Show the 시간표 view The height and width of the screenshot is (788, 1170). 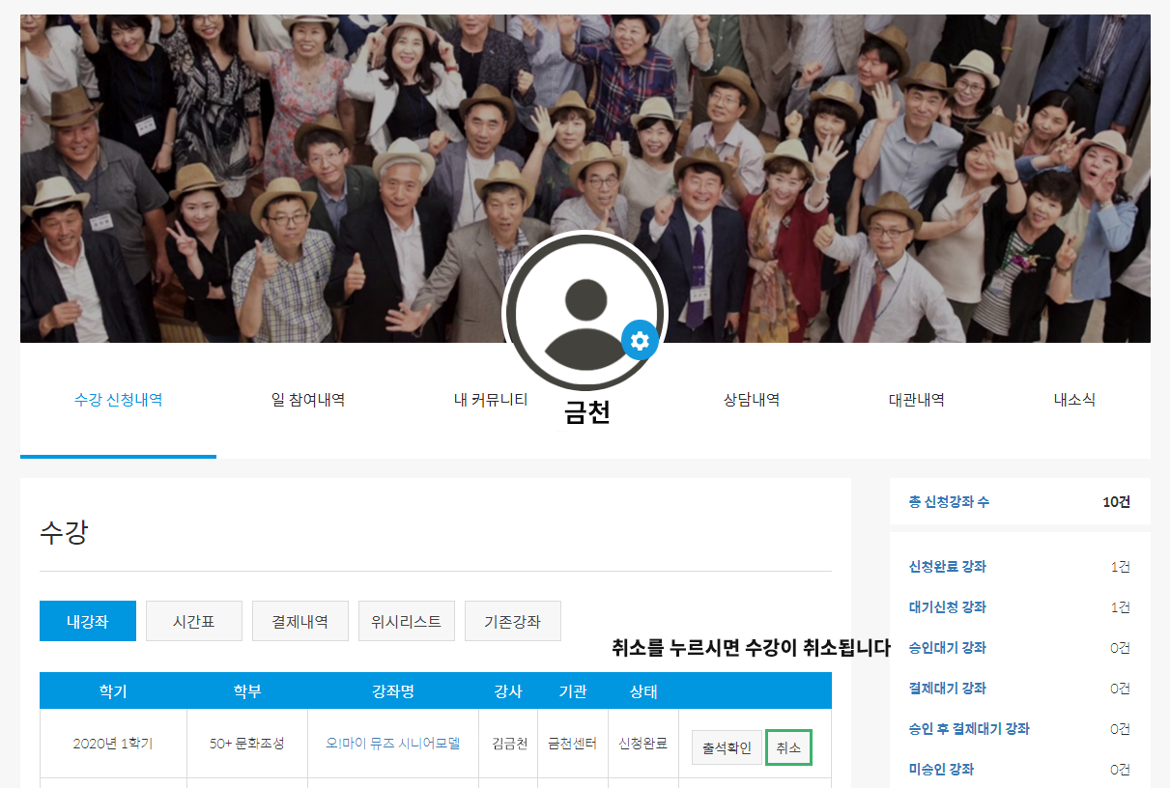point(194,621)
